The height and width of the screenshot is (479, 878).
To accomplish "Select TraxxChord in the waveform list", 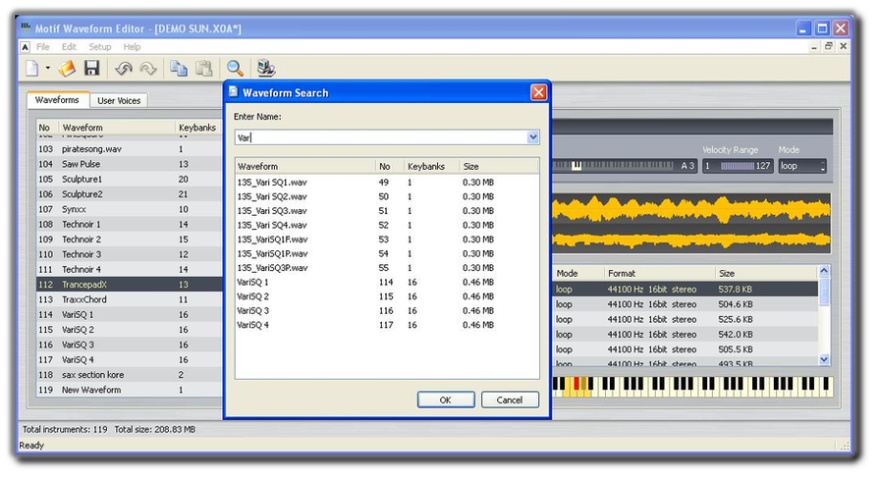I will (129, 300).
